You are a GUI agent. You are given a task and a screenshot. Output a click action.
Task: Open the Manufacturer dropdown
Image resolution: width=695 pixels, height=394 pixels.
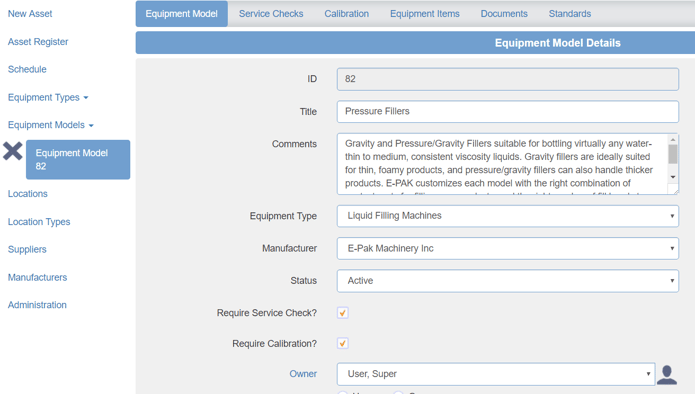(508, 248)
